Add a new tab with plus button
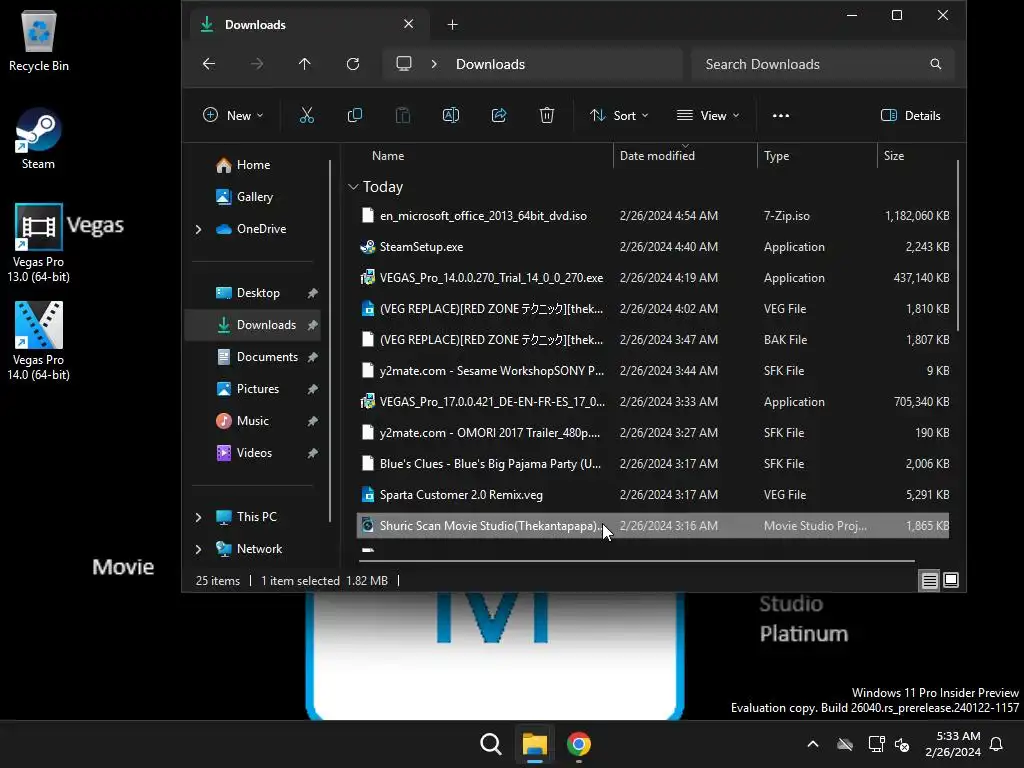Screen dimensions: 1024x768 pyautogui.click(x=453, y=25)
